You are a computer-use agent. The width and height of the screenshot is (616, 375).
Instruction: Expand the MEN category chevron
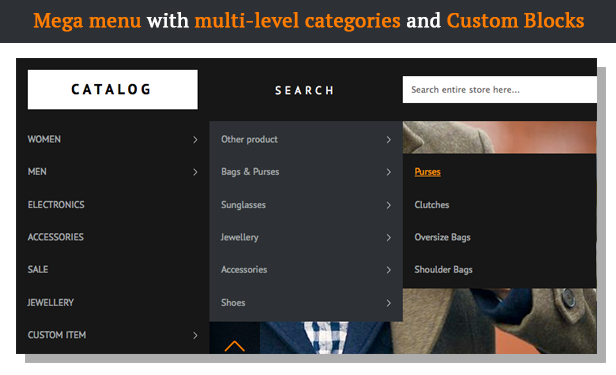pyautogui.click(x=195, y=172)
